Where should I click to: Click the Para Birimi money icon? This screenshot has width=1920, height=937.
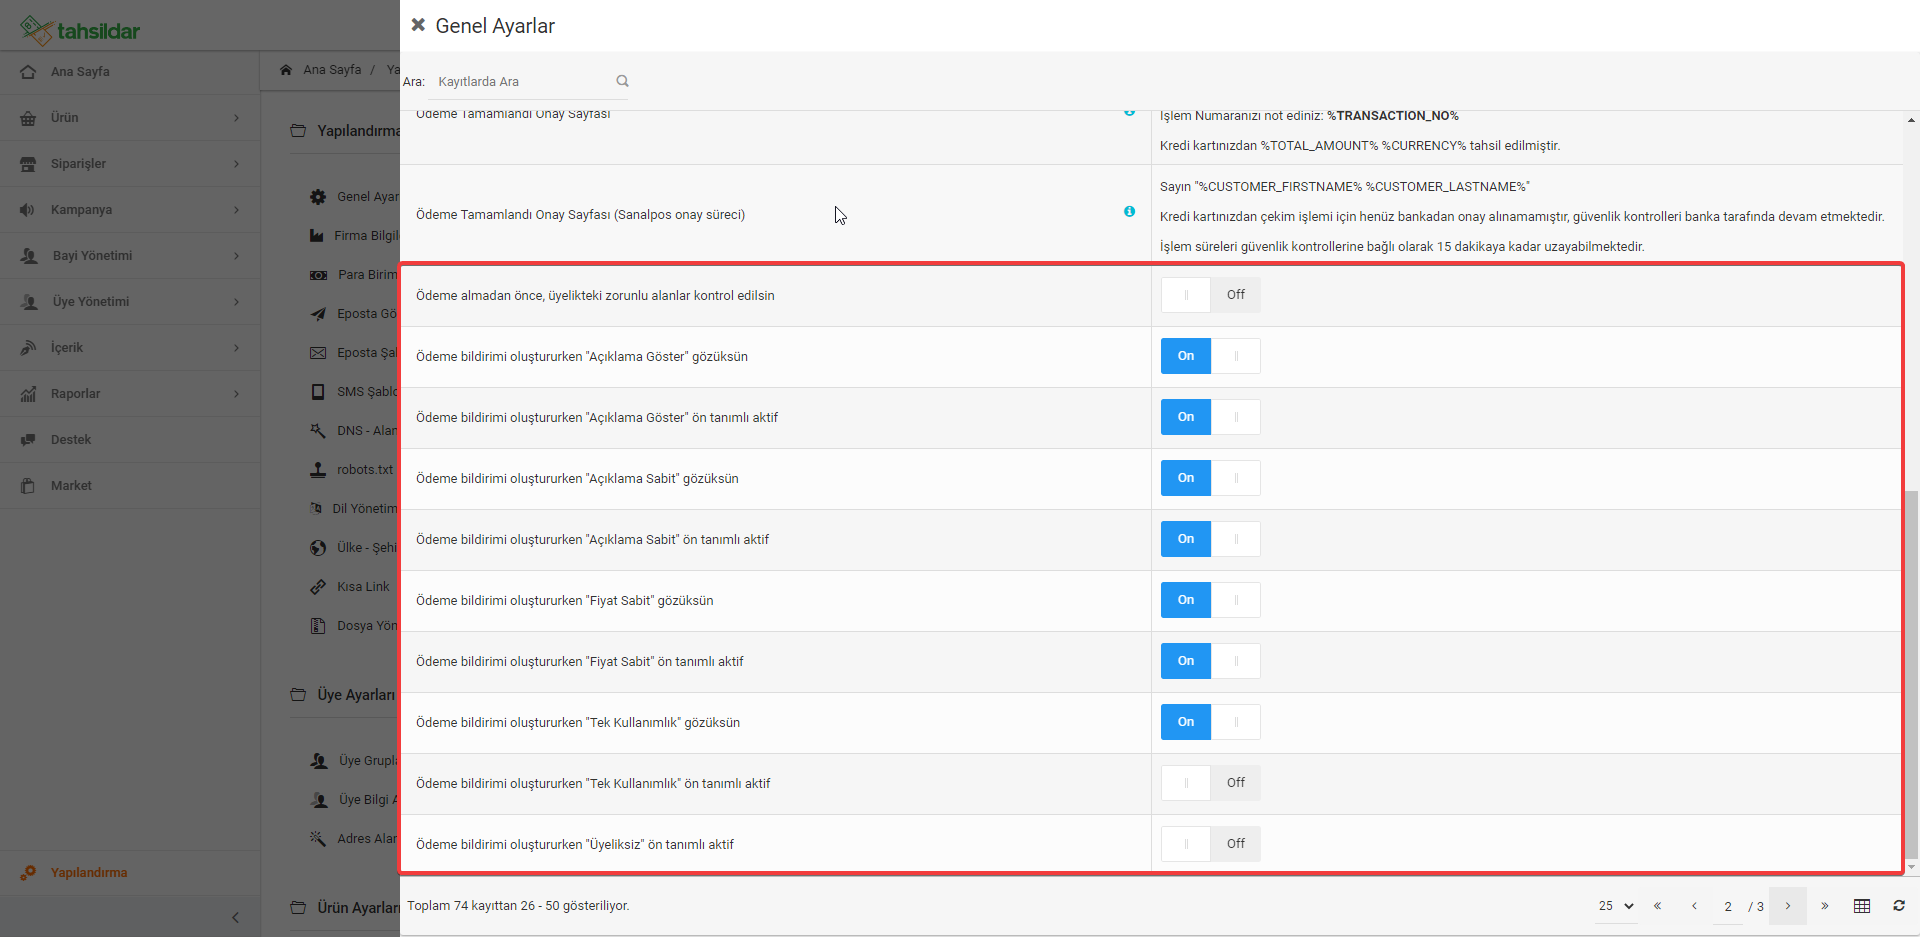[318, 275]
